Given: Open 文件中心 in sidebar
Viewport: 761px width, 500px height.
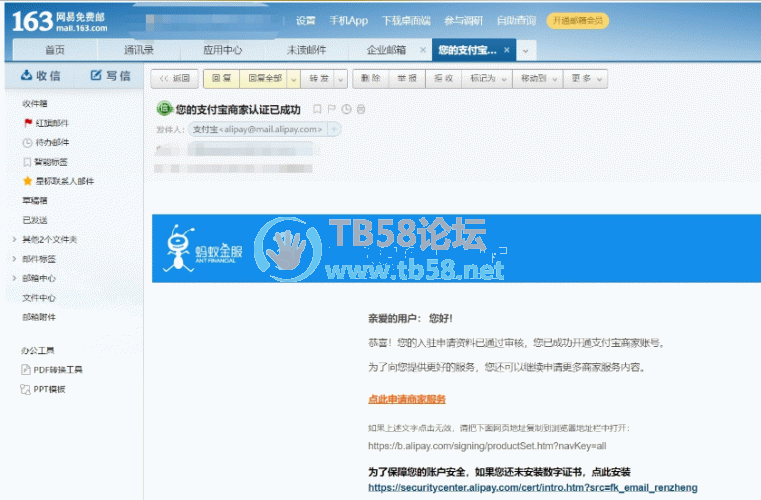Looking at the screenshot, I should click(39, 298).
